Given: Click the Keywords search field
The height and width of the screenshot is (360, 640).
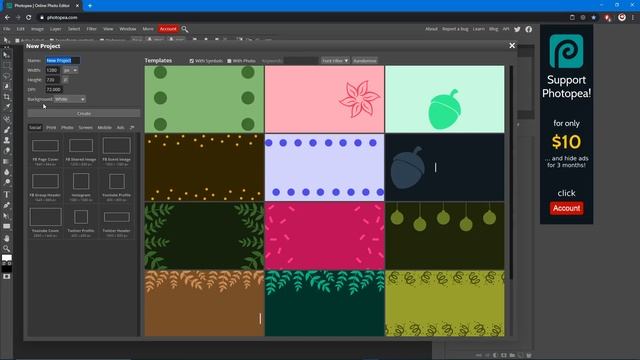Looking at the screenshot, I should coord(300,60).
